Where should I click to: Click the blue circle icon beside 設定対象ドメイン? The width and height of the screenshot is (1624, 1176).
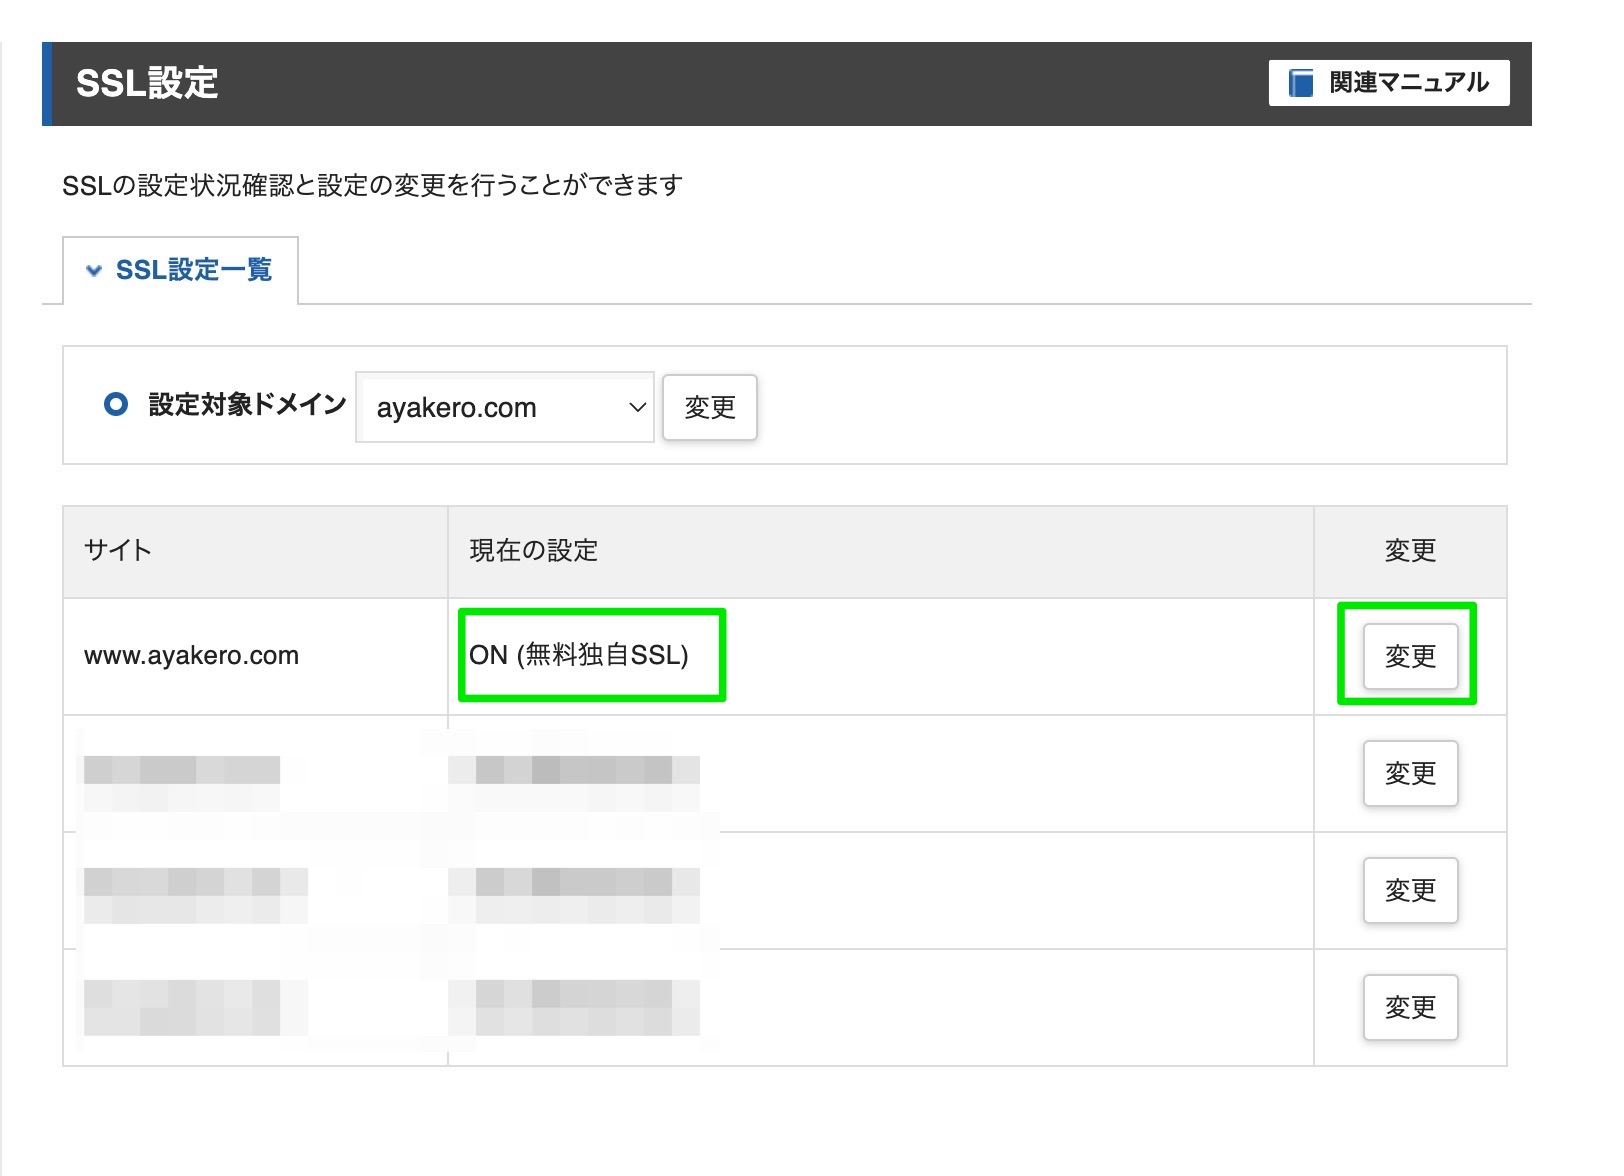[x=116, y=404]
